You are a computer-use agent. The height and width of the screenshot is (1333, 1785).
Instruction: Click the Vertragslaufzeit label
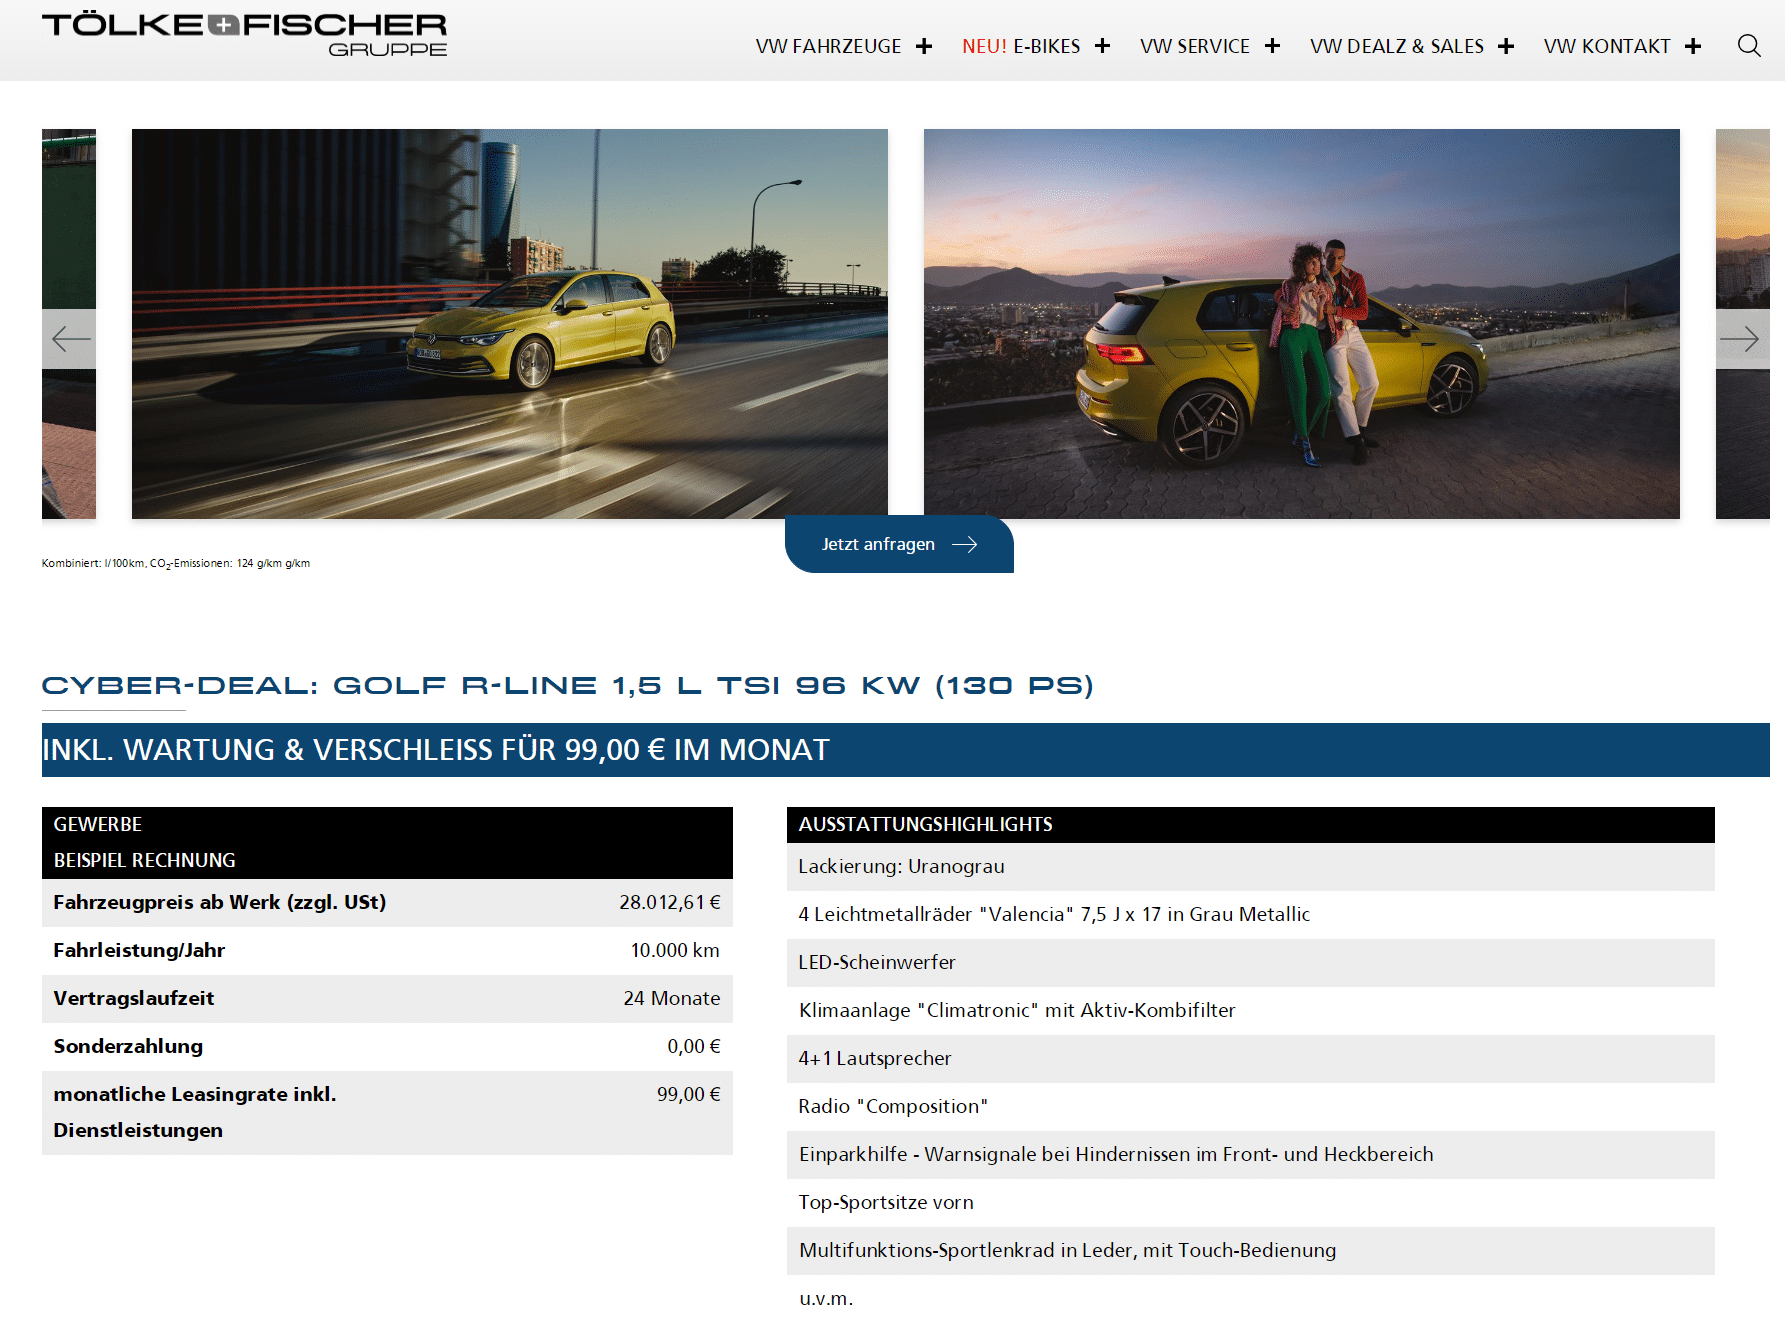pos(134,998)
